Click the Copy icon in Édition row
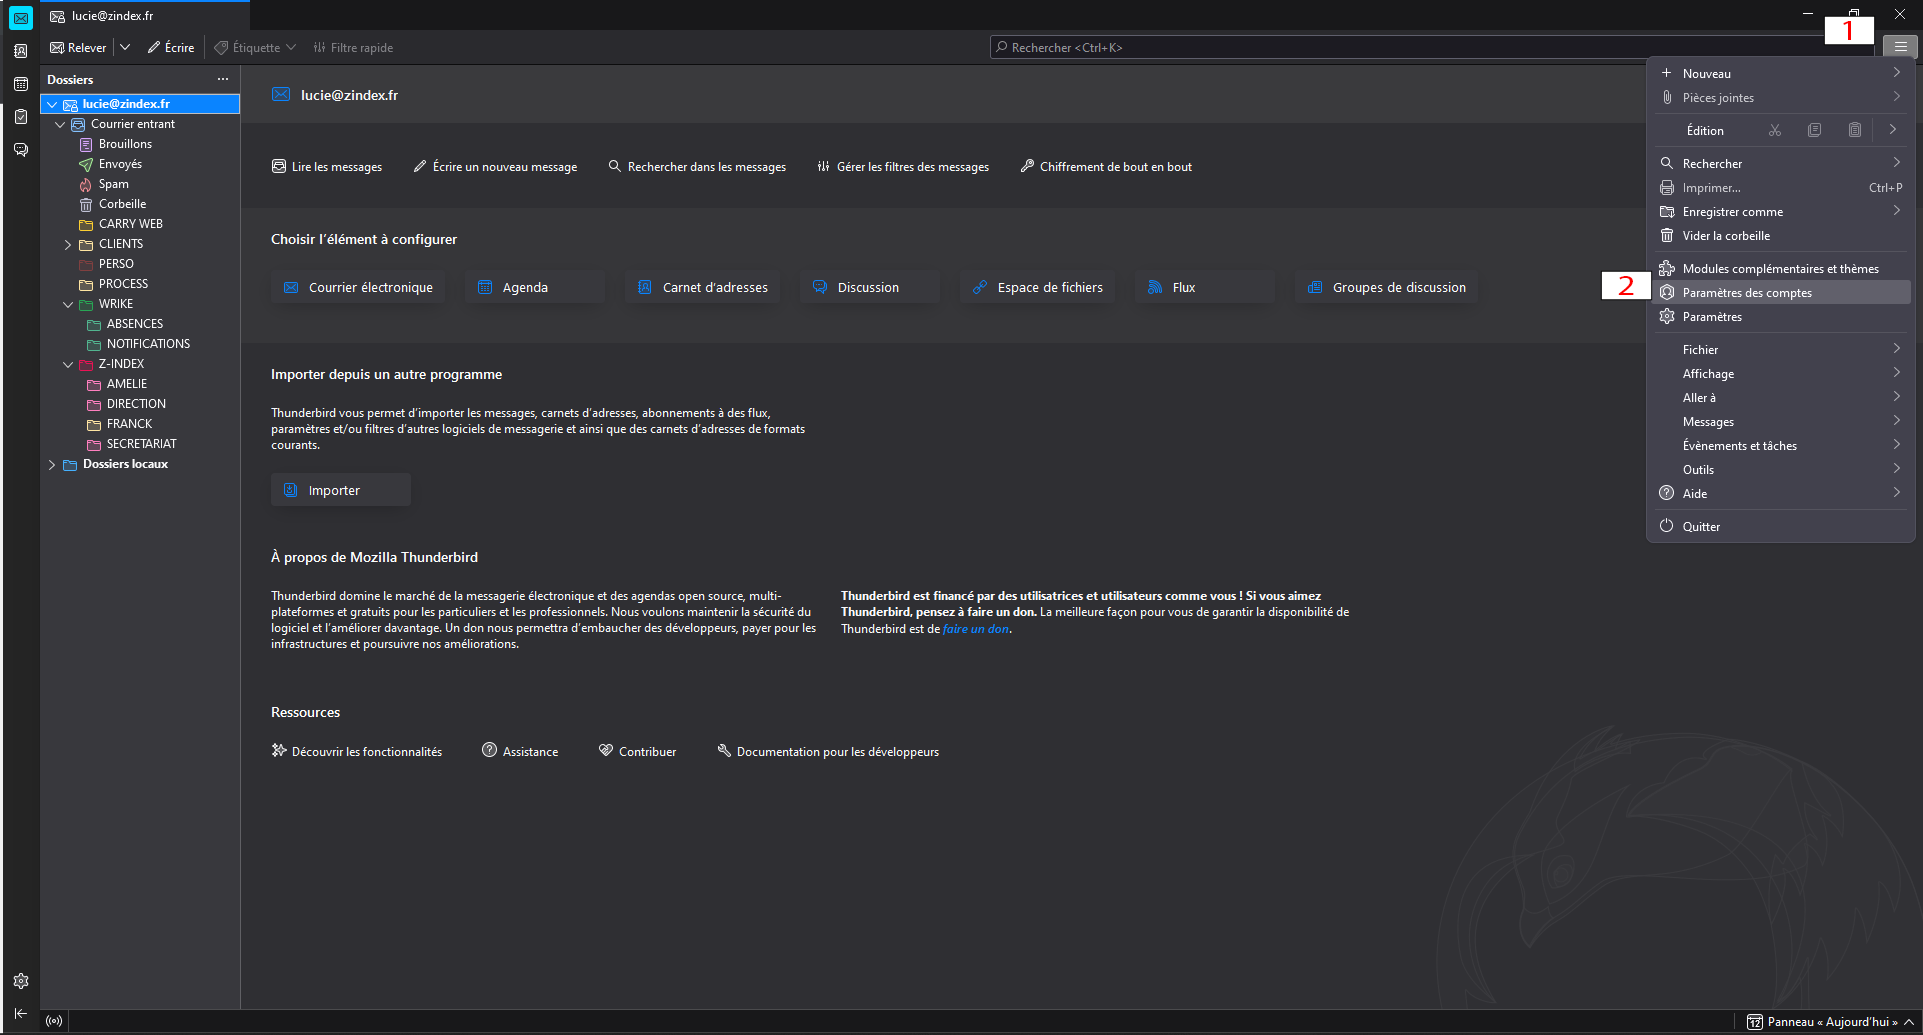The width and height of the screenshot is (1923, 1035). click(1815, 130)
